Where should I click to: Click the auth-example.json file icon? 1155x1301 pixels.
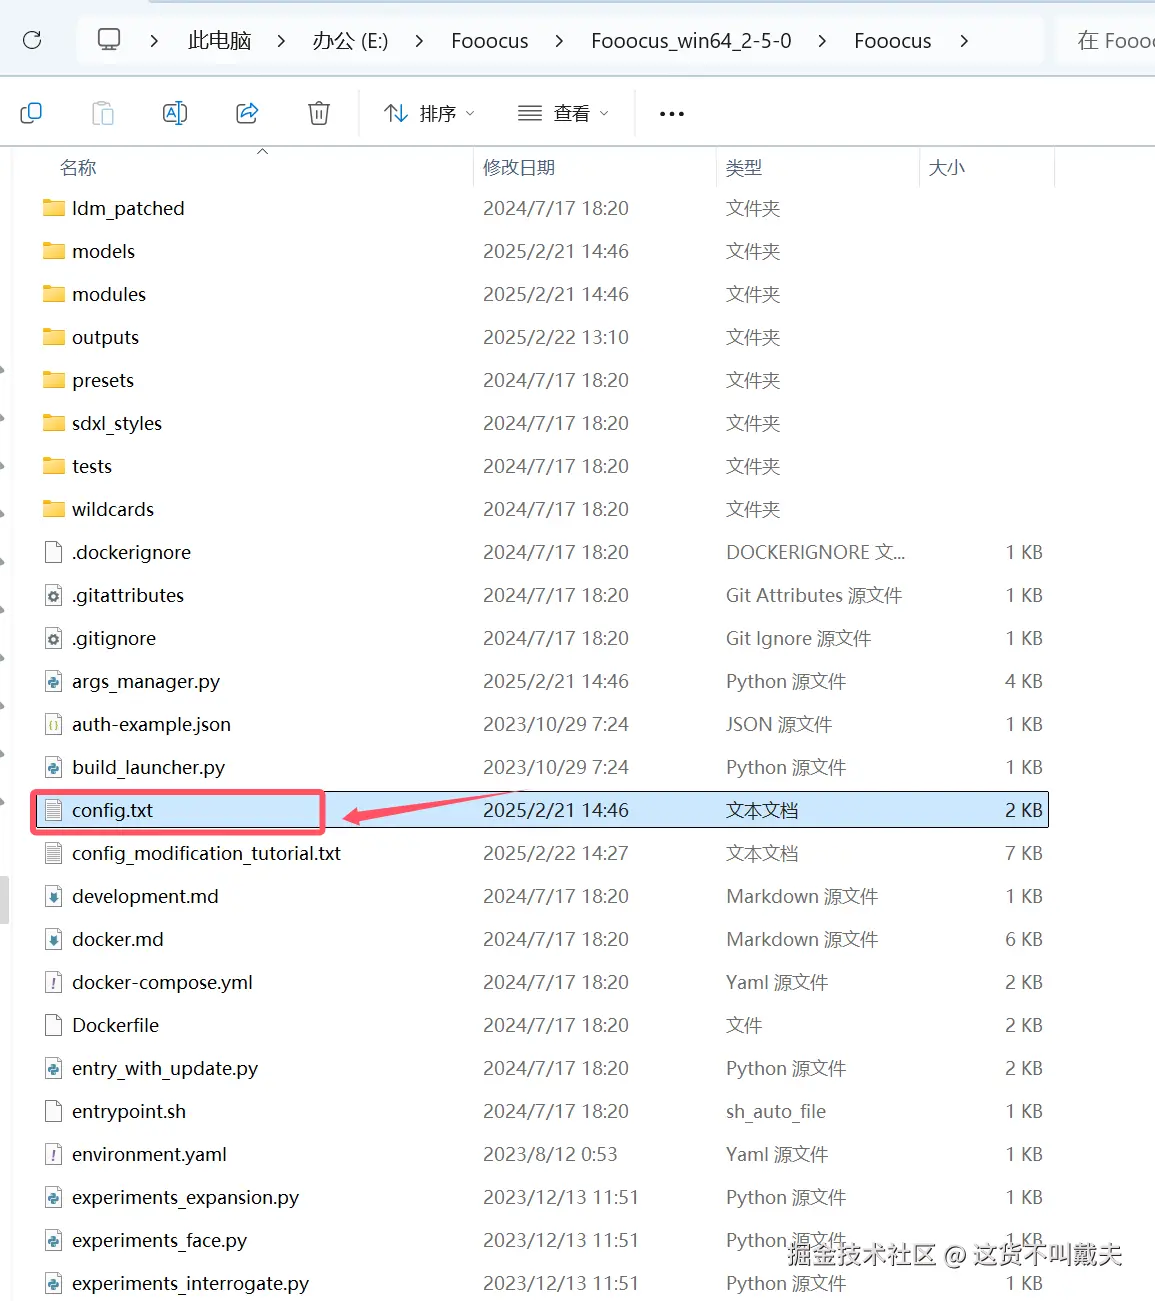(x=54, y=724)
